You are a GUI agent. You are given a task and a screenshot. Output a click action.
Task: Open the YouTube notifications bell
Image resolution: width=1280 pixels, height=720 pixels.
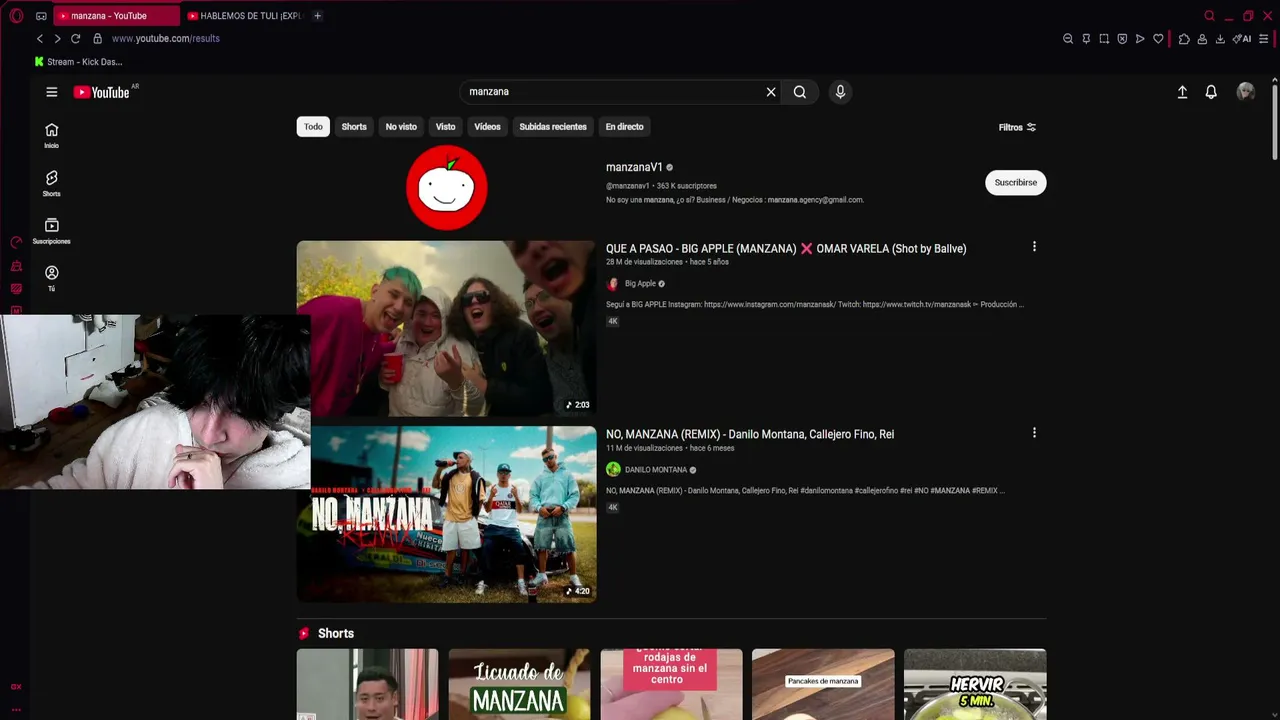[x=1211, y=92]
